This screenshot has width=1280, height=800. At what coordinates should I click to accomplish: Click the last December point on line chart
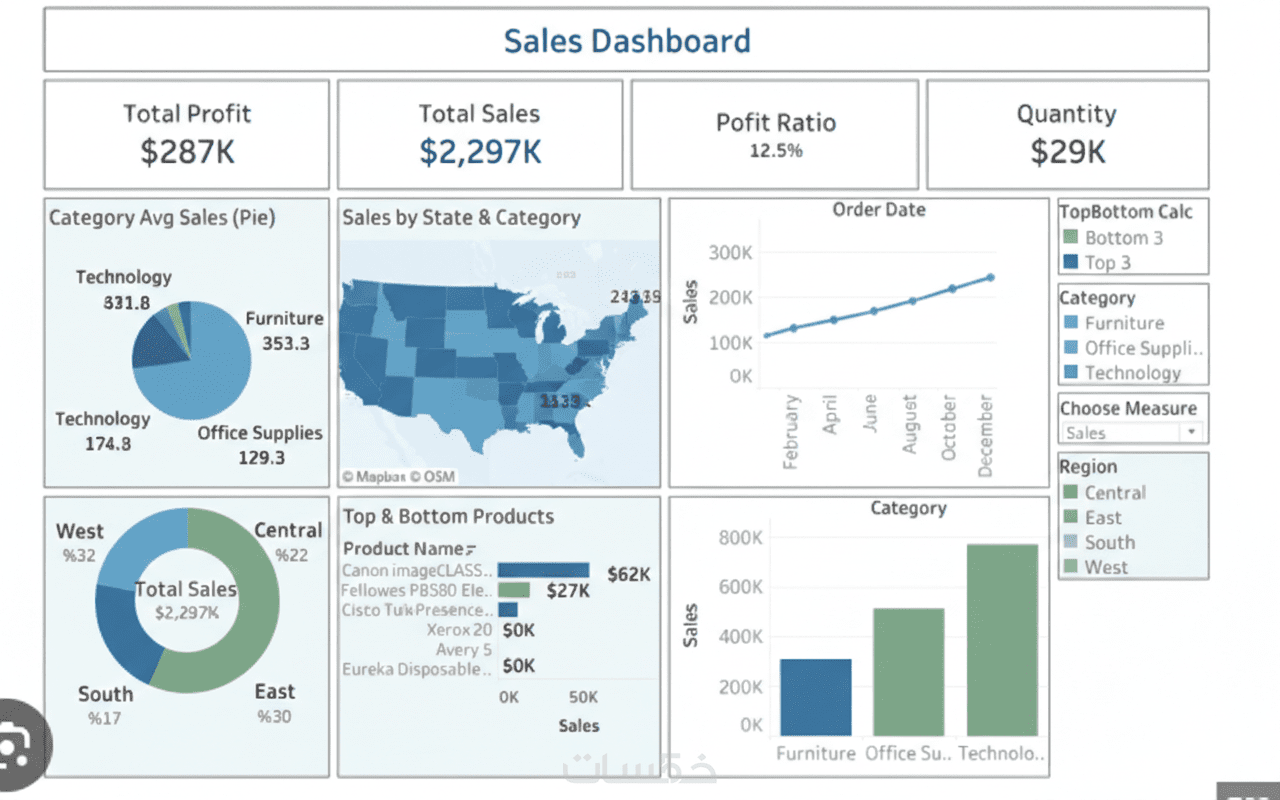(x=990, y=277)
